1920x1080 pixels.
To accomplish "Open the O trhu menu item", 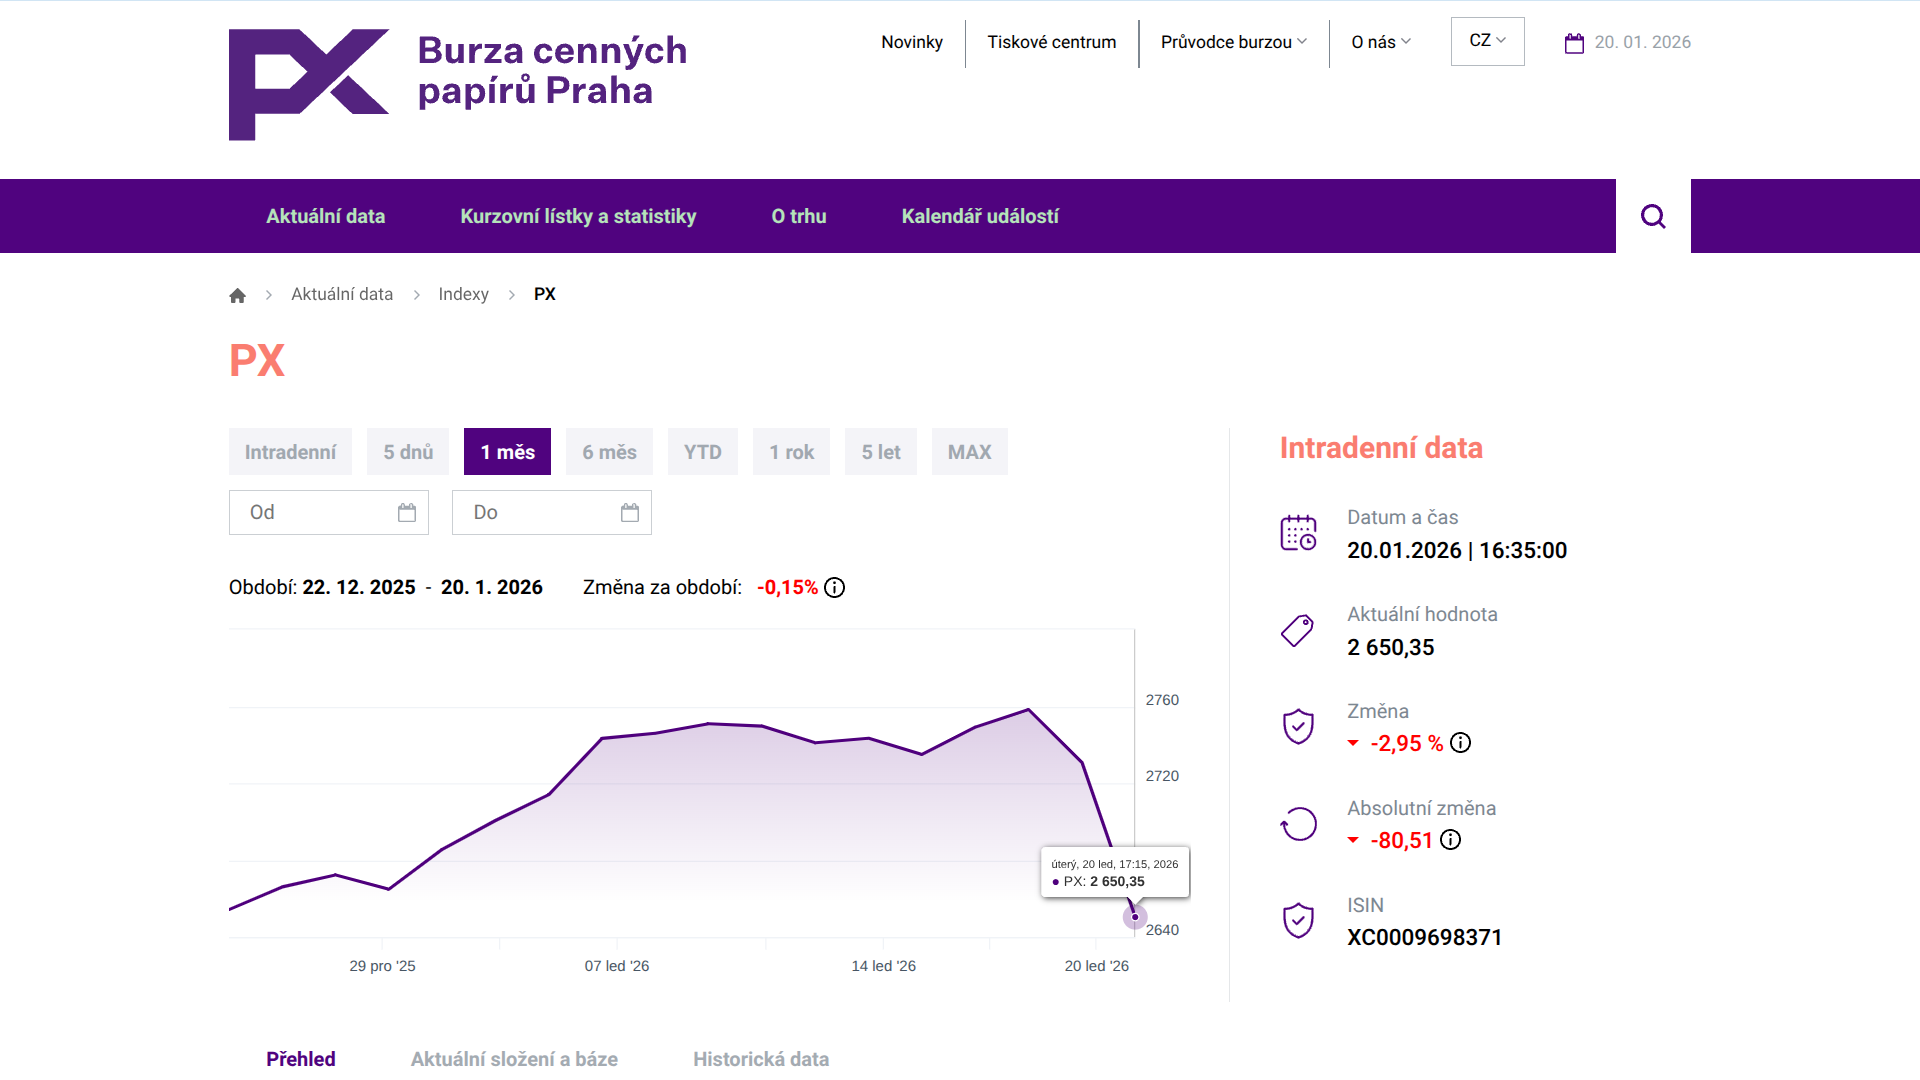I will [799, 216].
